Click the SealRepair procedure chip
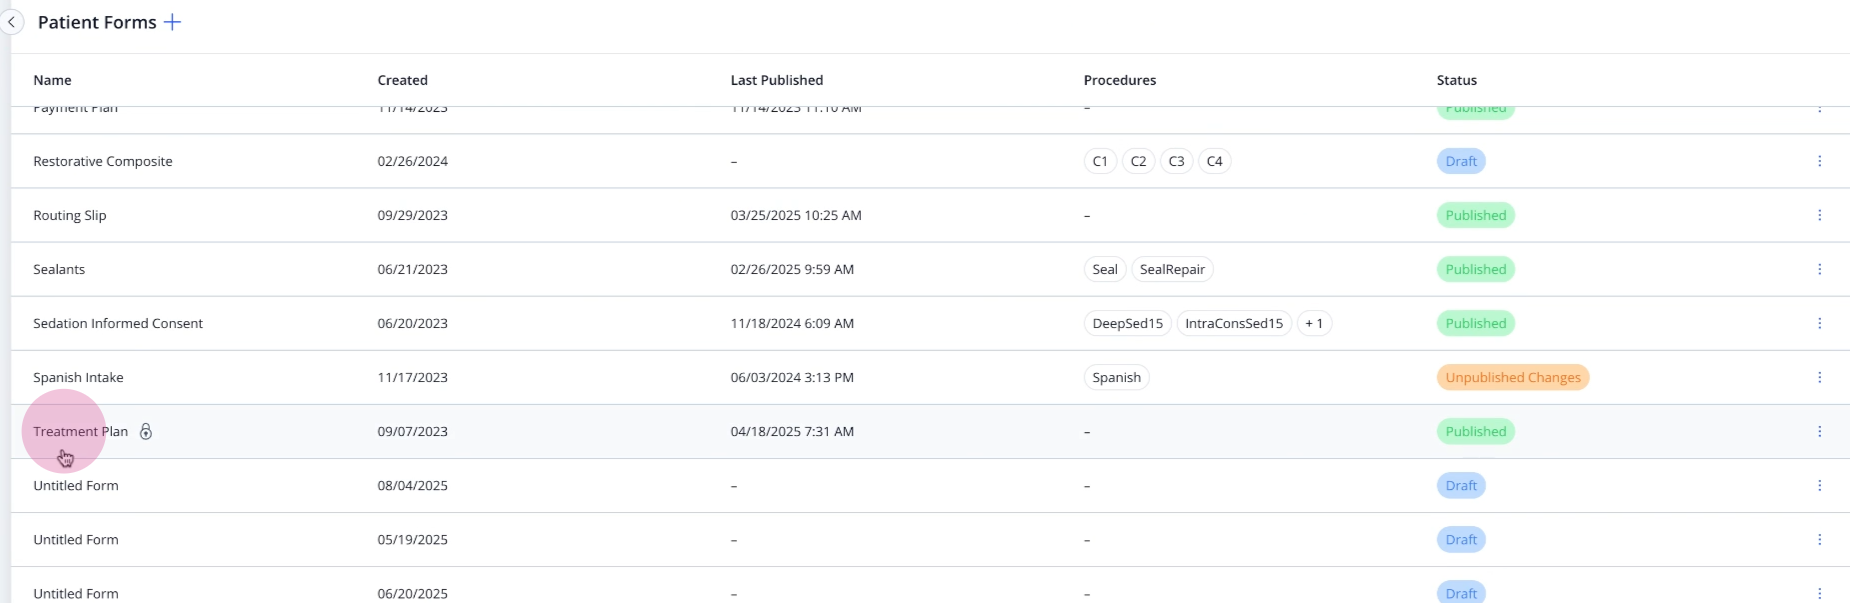1850x603 pixels. (x=1172, y=269)
